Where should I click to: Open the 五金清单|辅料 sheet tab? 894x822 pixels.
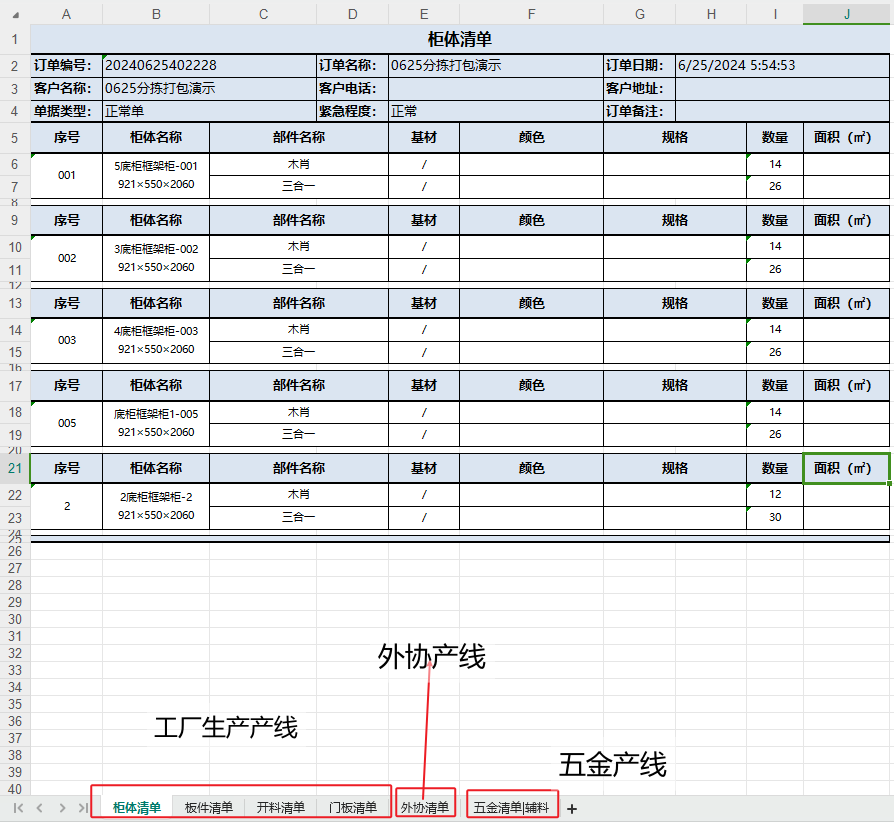[x=511, y=808]
